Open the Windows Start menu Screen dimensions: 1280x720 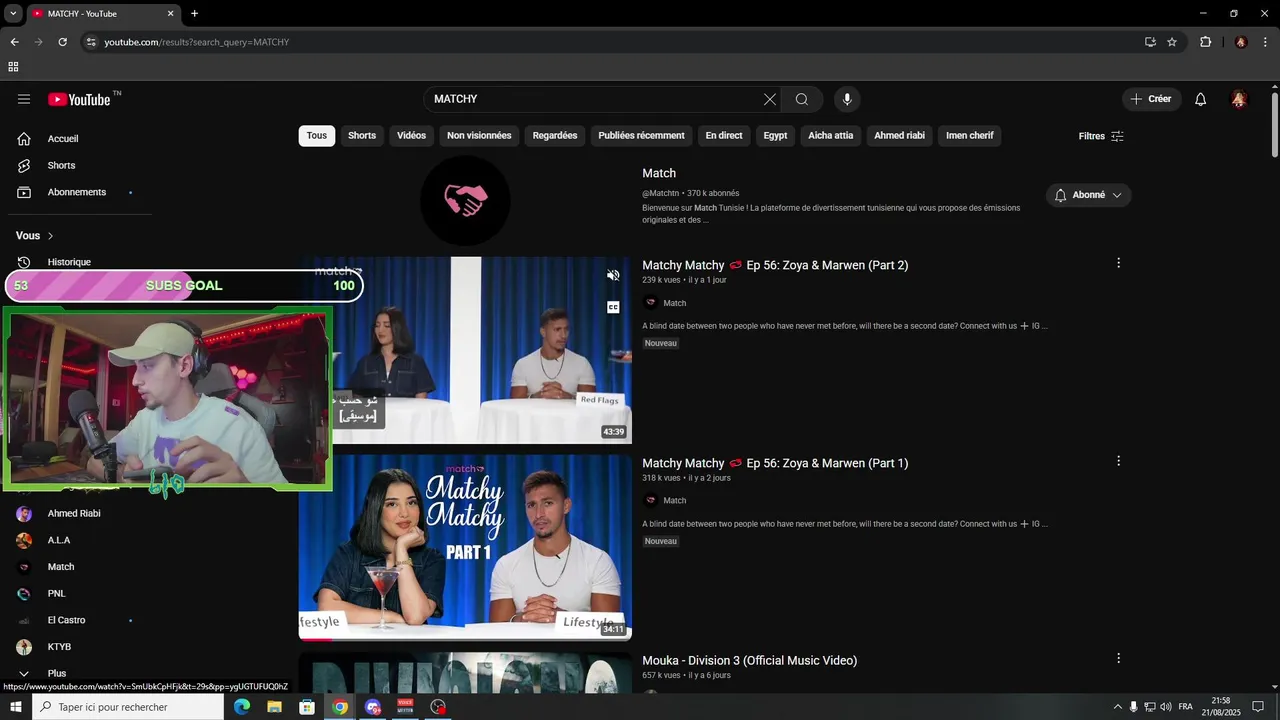(15, 707)
